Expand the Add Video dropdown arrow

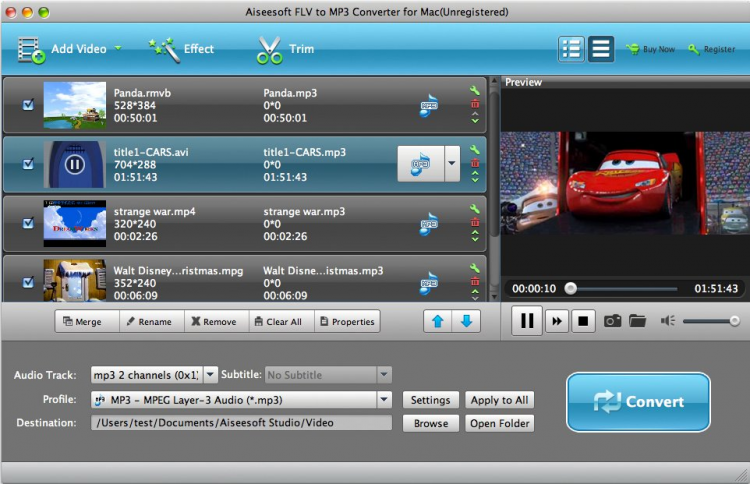[118, 48]
